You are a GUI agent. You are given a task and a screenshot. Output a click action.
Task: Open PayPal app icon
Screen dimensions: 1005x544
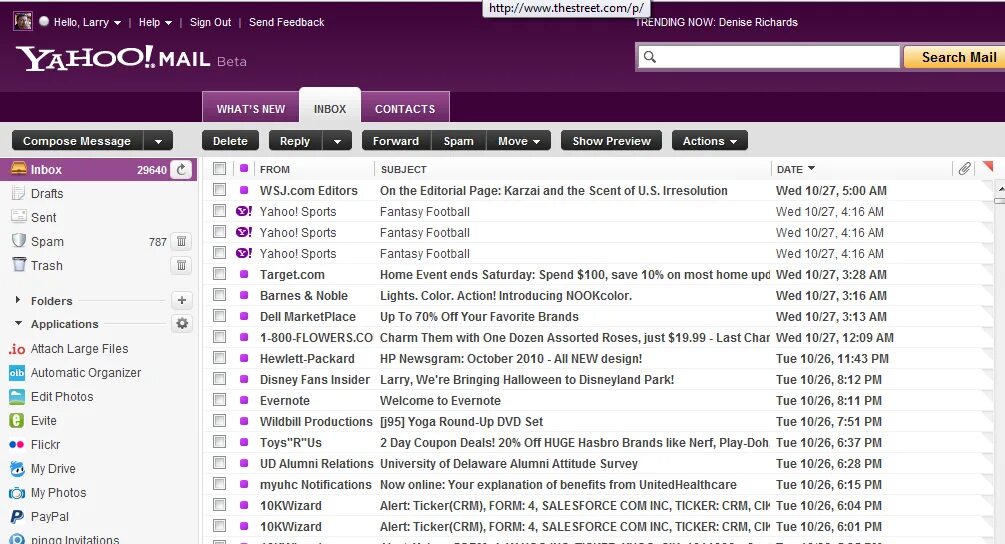point(17,517)
